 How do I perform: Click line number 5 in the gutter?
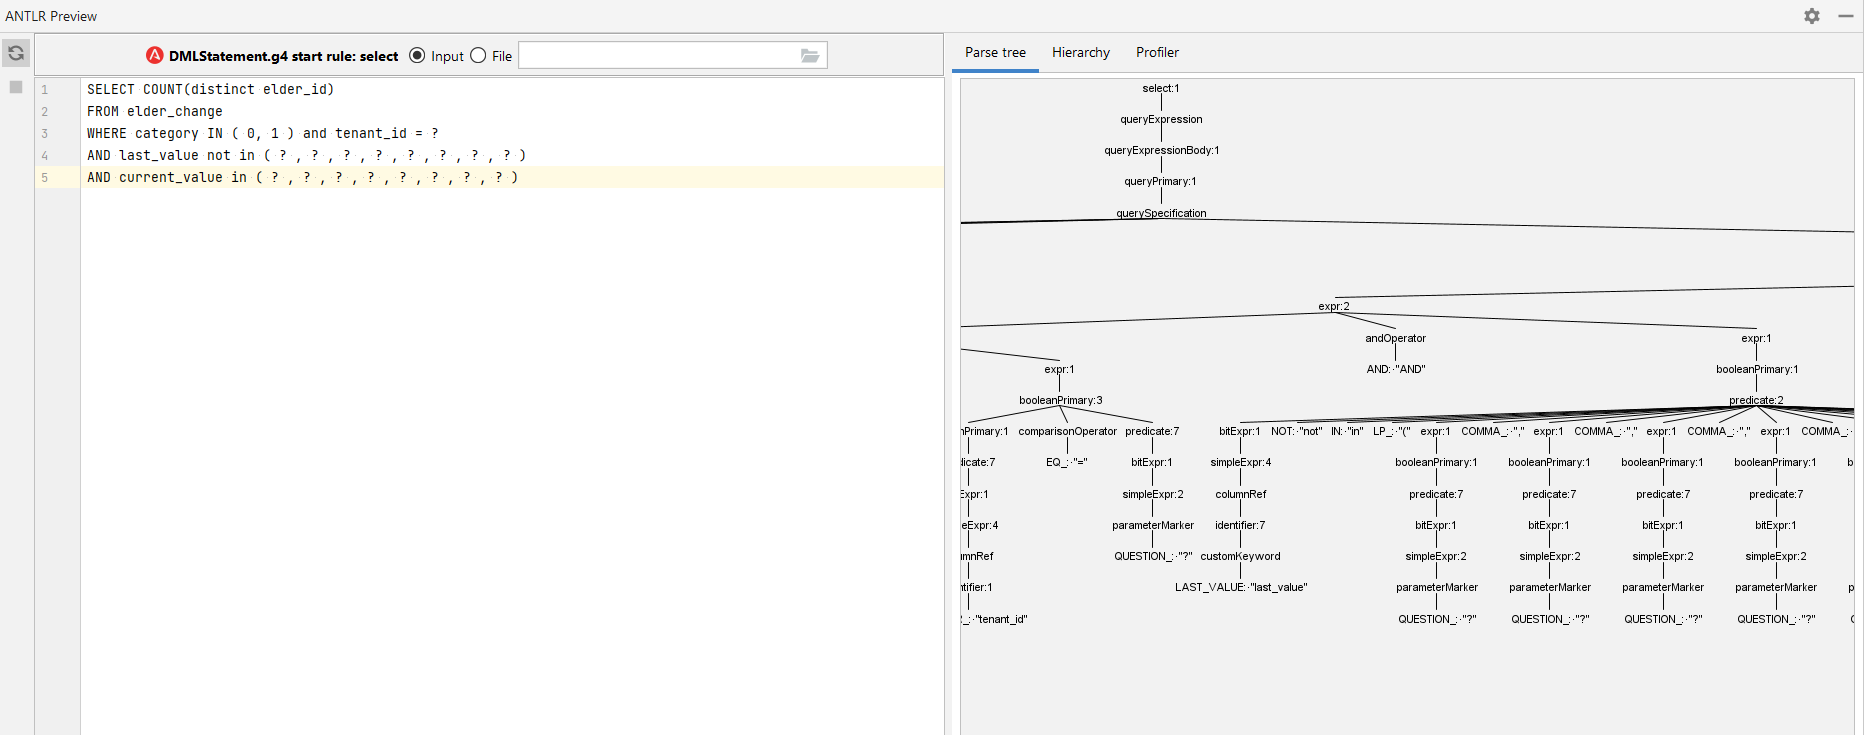44,177
